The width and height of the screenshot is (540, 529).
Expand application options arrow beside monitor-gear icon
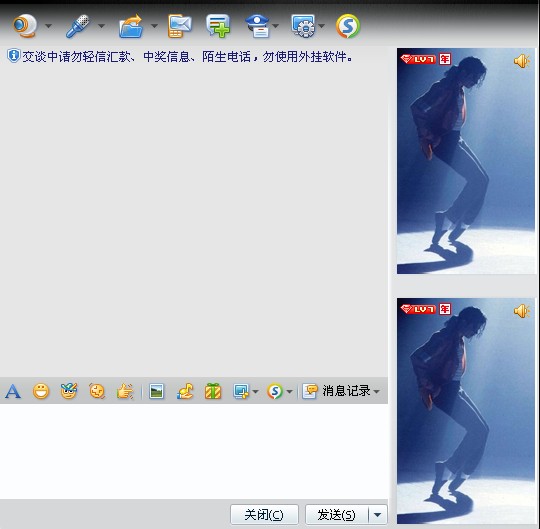(322, 26)
